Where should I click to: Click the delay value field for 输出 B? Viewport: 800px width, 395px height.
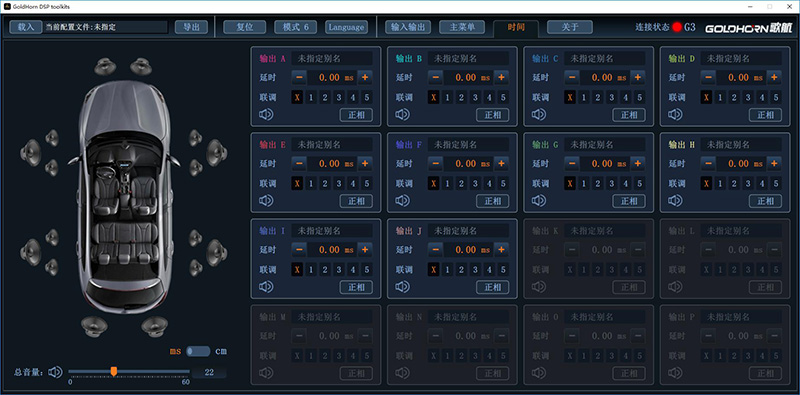pos(469,78)
